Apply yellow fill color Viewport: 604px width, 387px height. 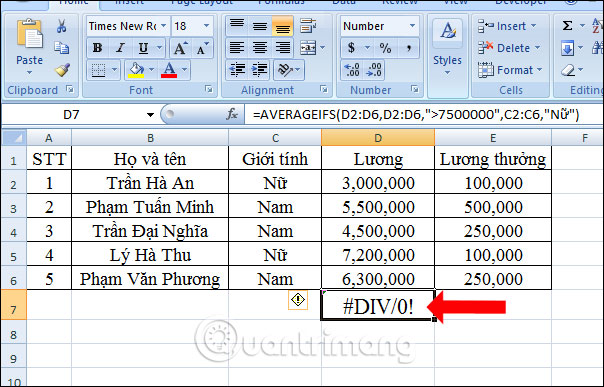point(136,70)
